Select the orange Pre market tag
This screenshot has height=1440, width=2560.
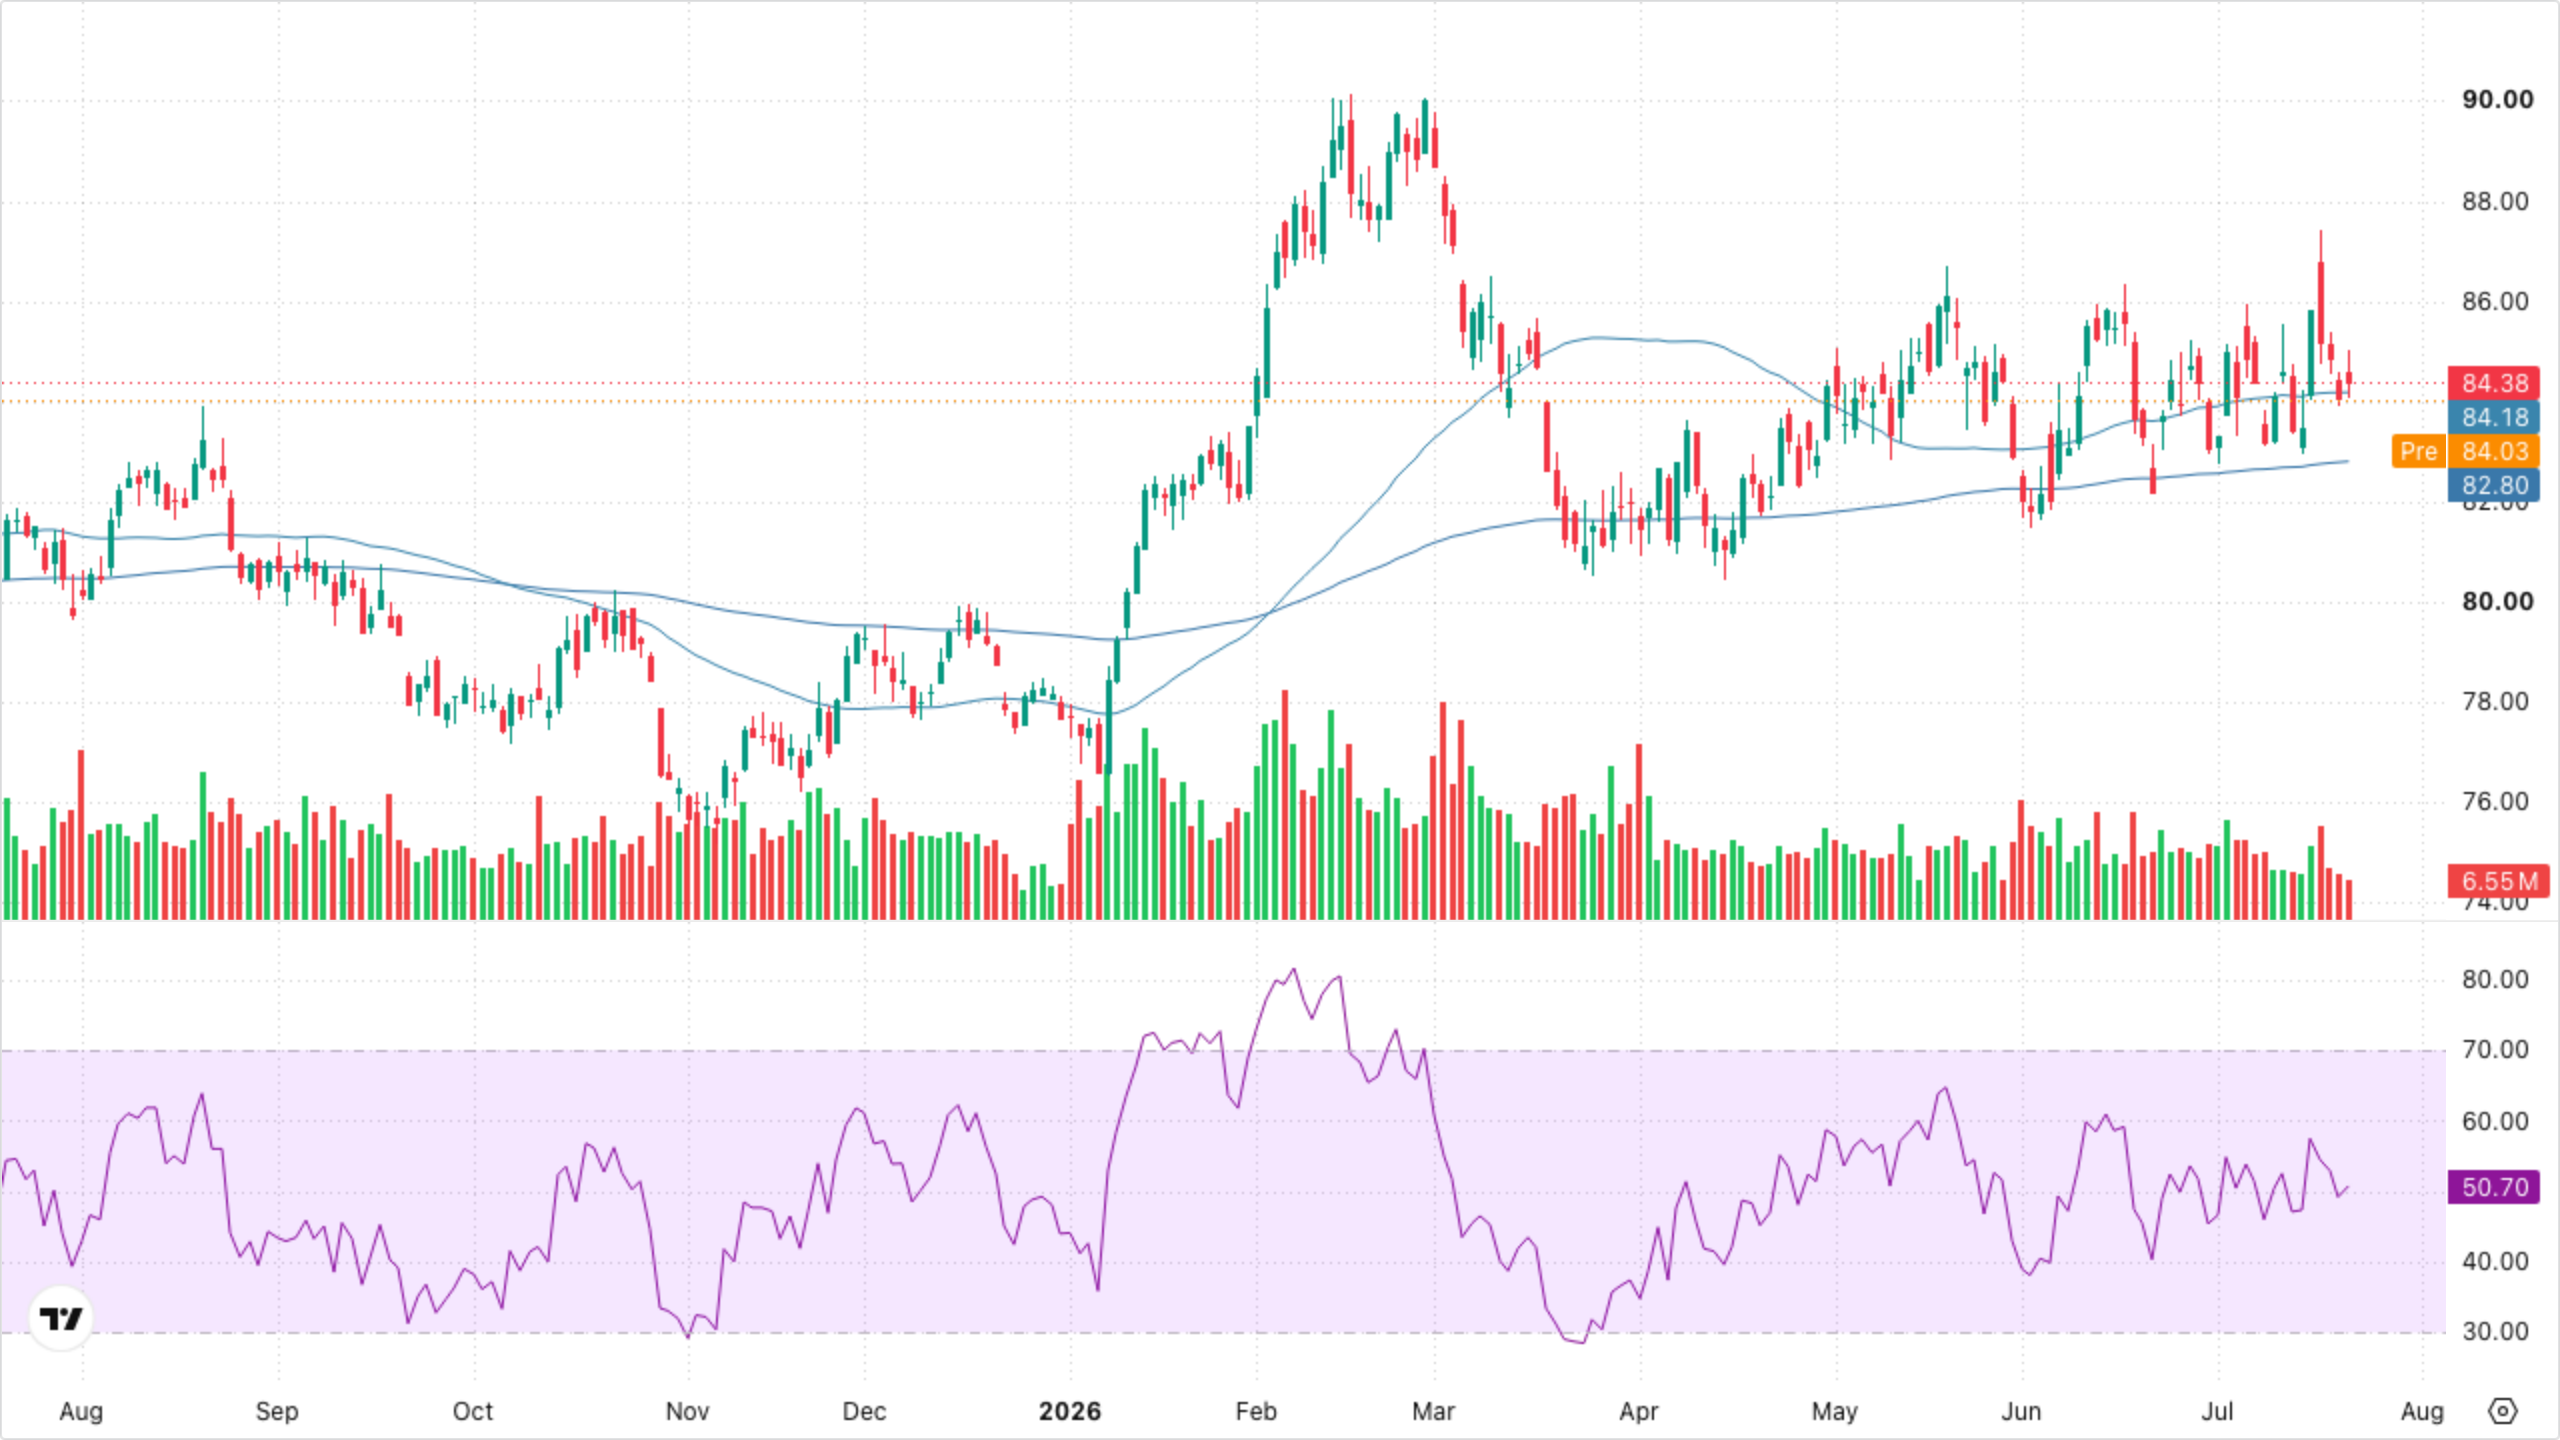tap(2418, 451)
